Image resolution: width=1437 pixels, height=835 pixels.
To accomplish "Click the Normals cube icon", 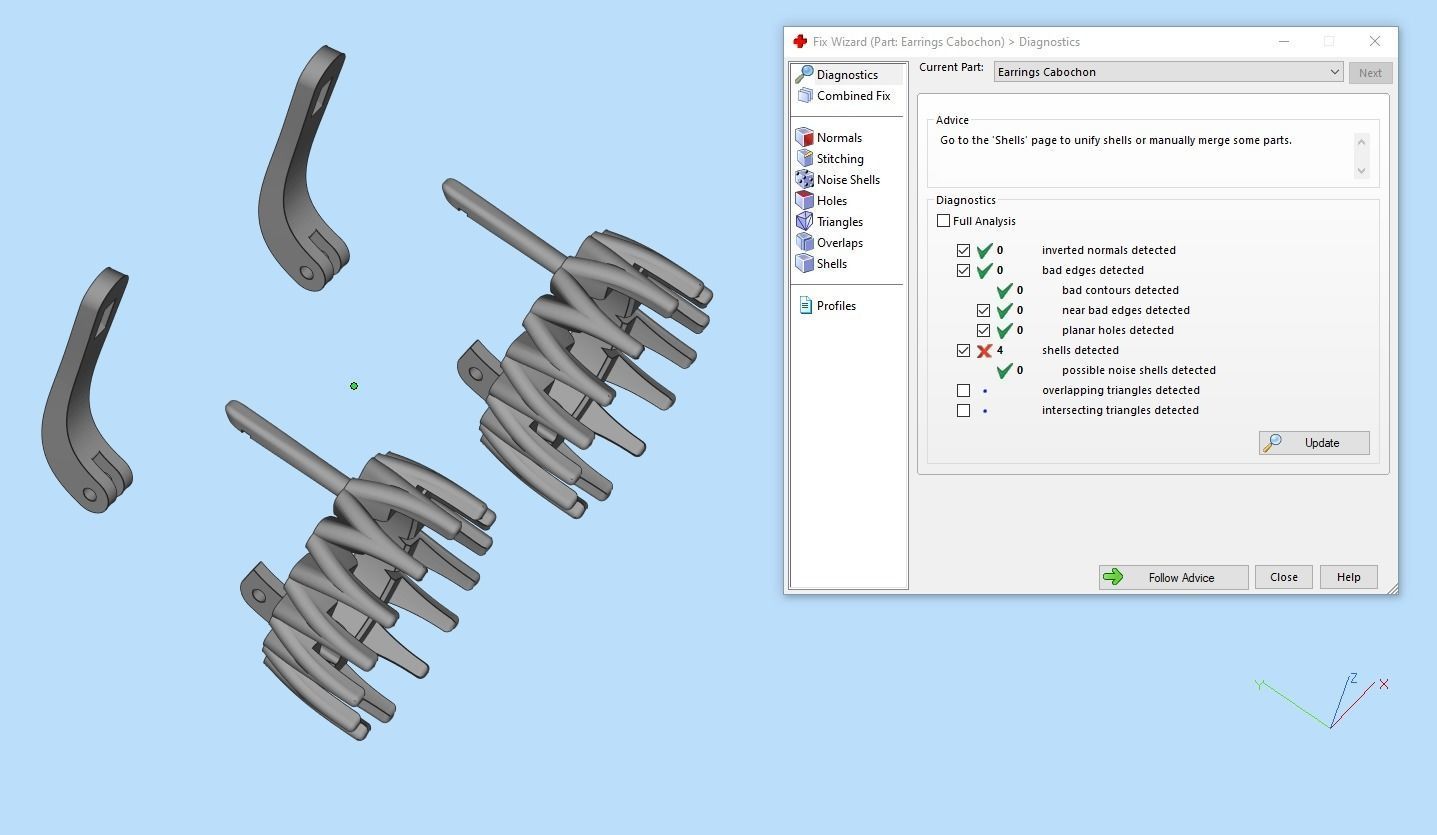I will point(804,137).
